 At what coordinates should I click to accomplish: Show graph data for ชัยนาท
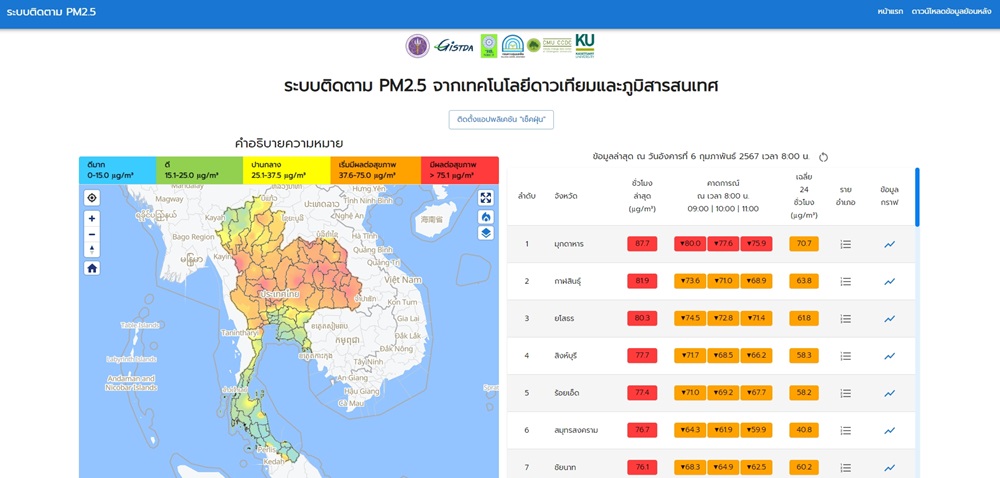[x=890, y=467]
